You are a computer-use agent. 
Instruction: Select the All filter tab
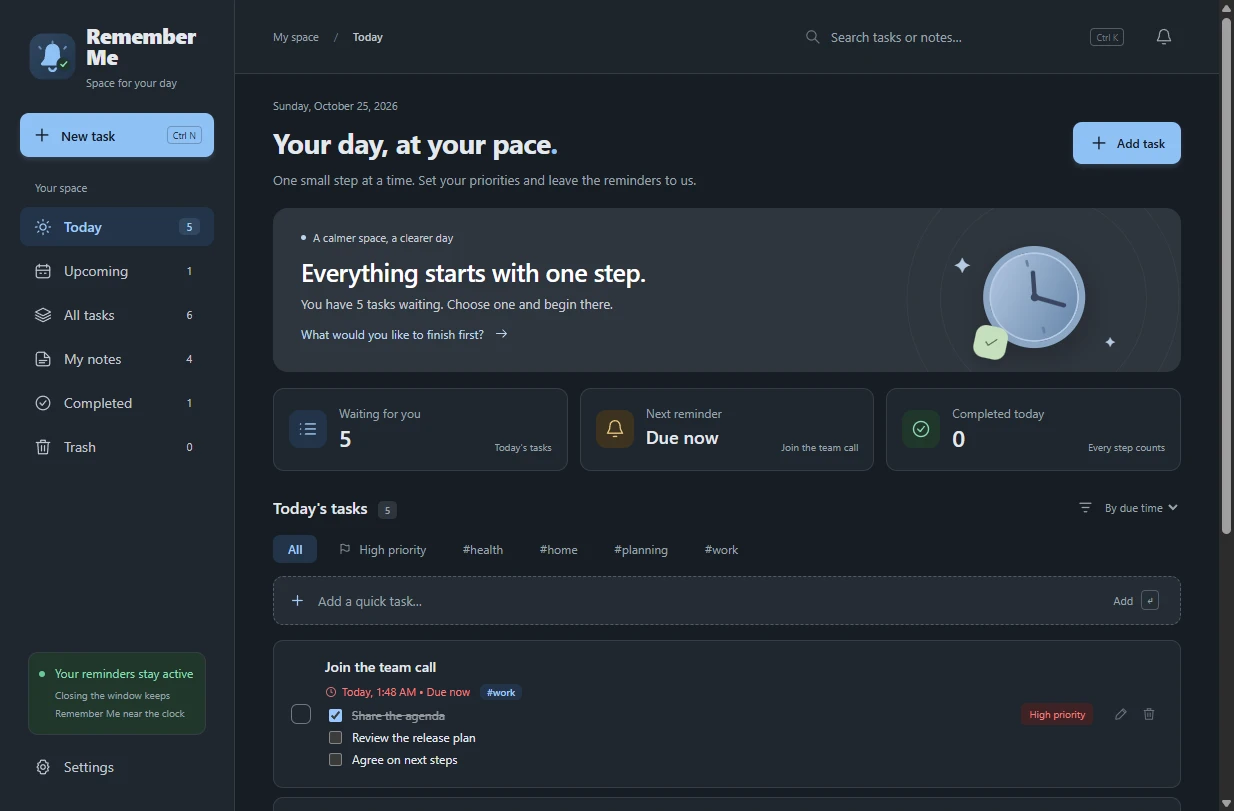295,549
